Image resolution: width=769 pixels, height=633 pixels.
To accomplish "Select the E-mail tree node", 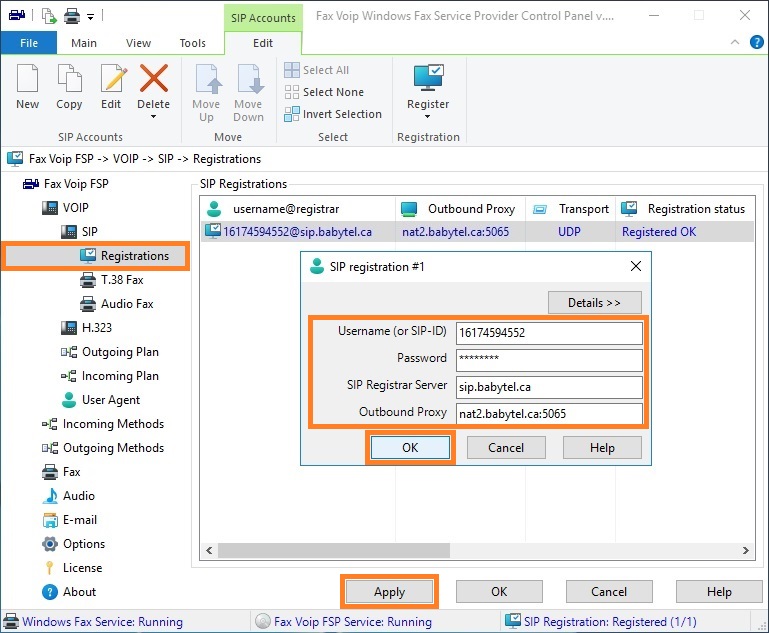I will [70, 520].
